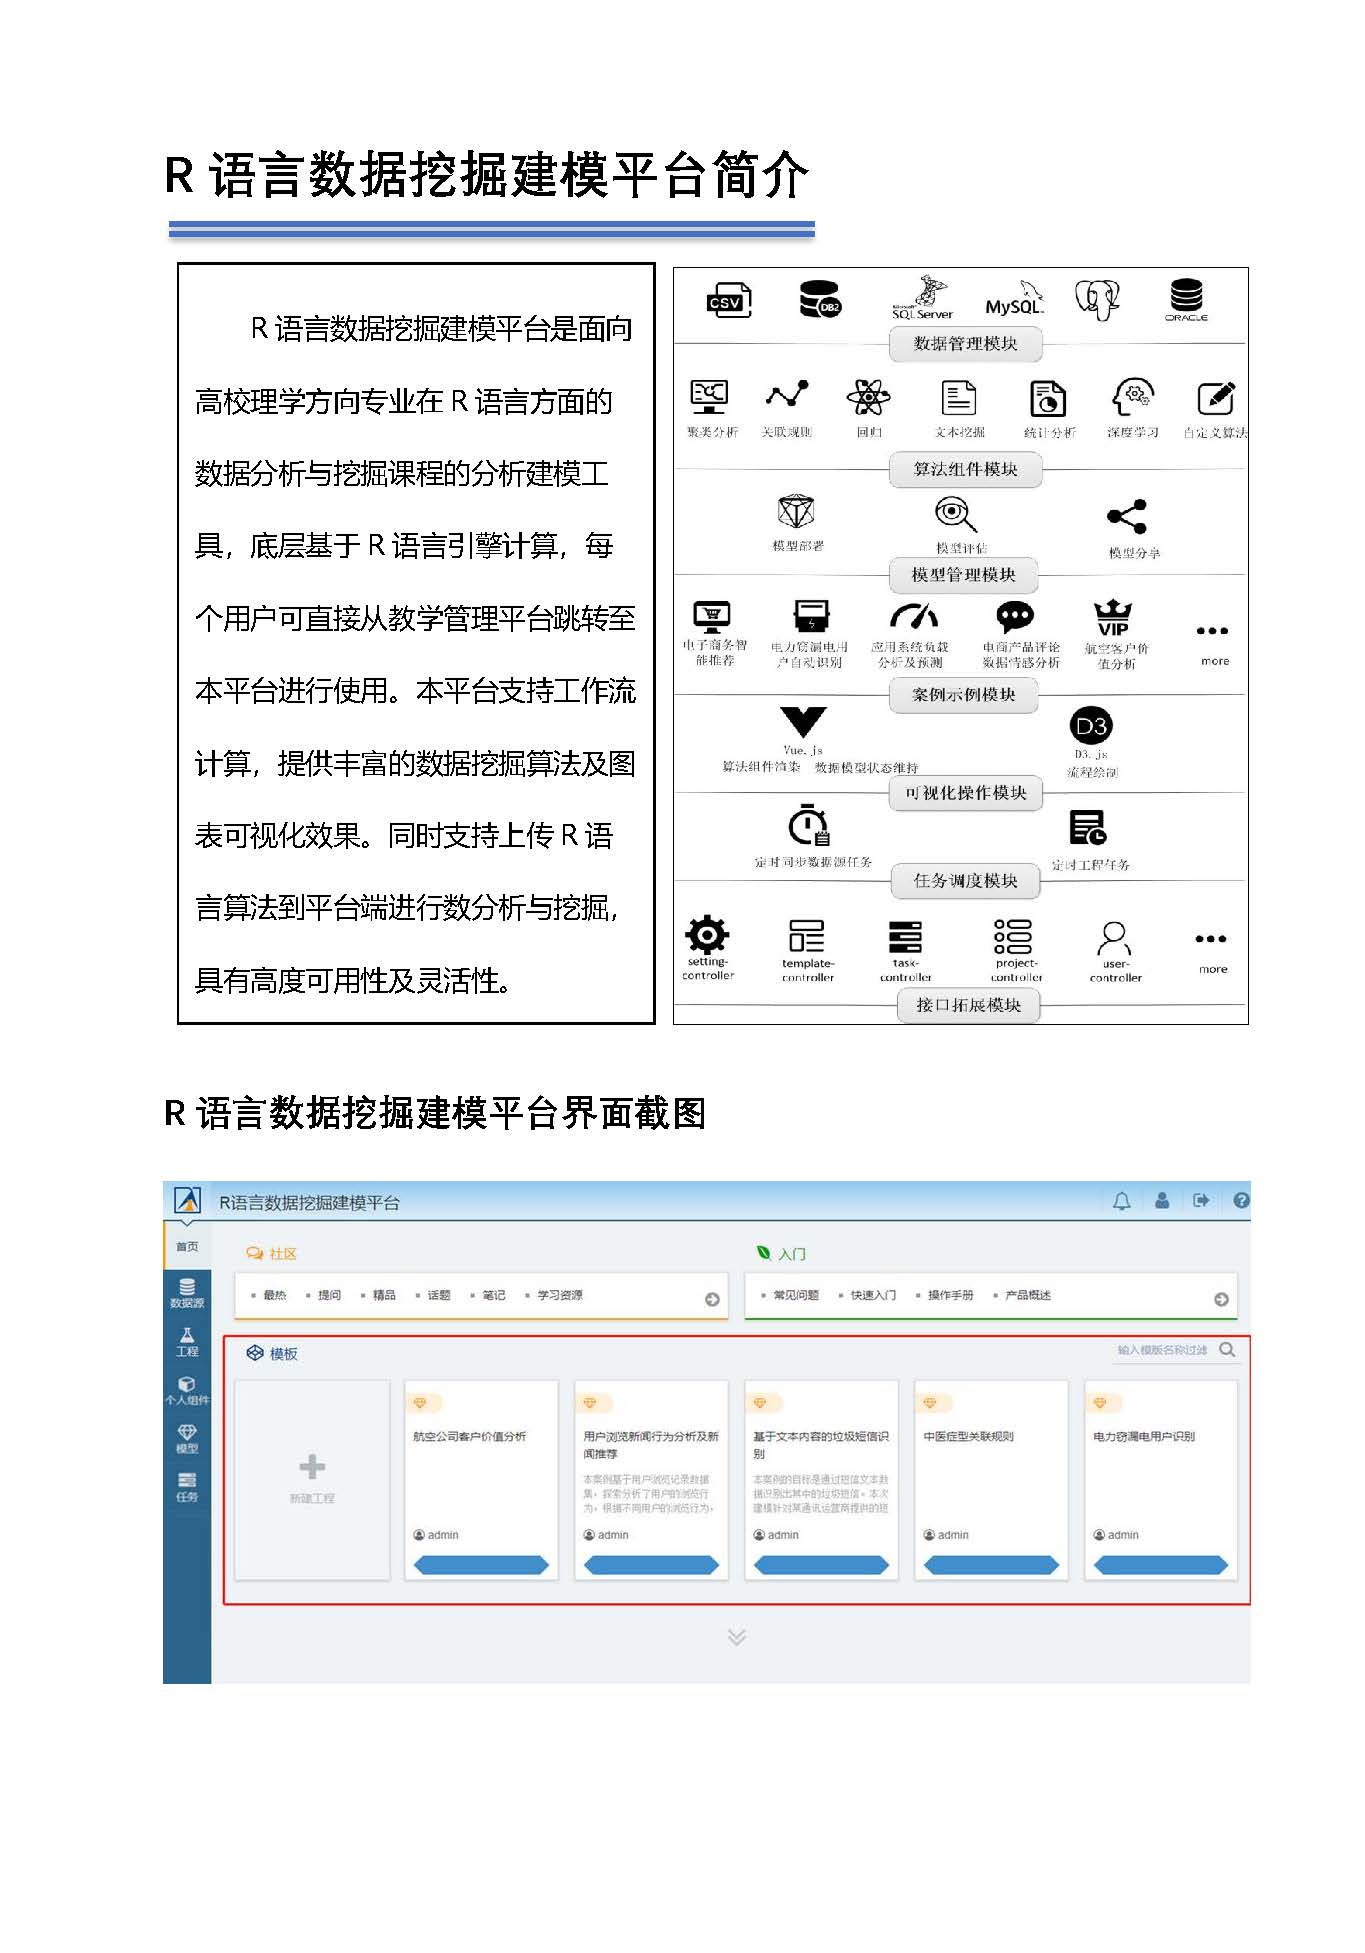
Task: Open 模型 diamond icon in sidebar
Action: (x=187, y=1439)
